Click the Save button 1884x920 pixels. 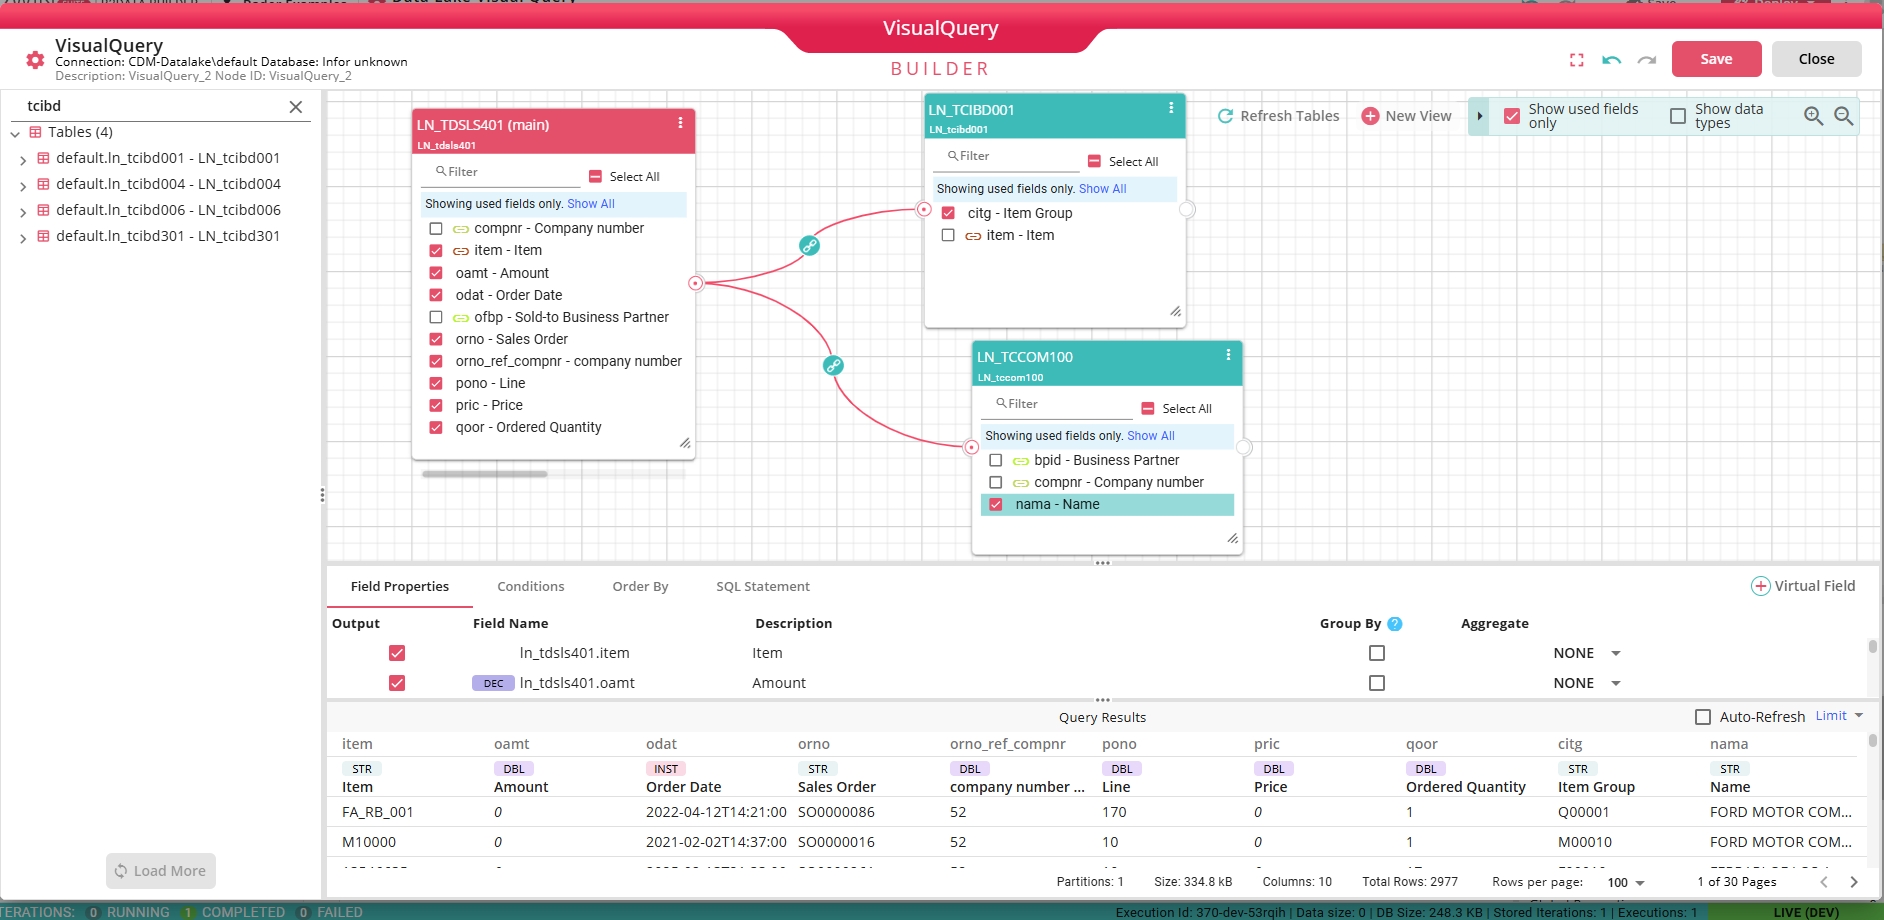[x=1715, y=59]
